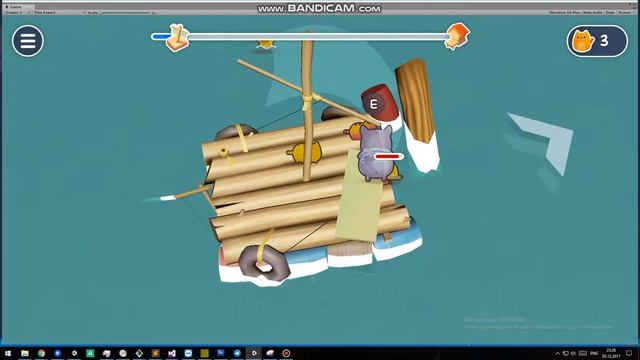Open the volume tray icon
Viewport: 640px width, 360px height.
[x=573, y=353]
